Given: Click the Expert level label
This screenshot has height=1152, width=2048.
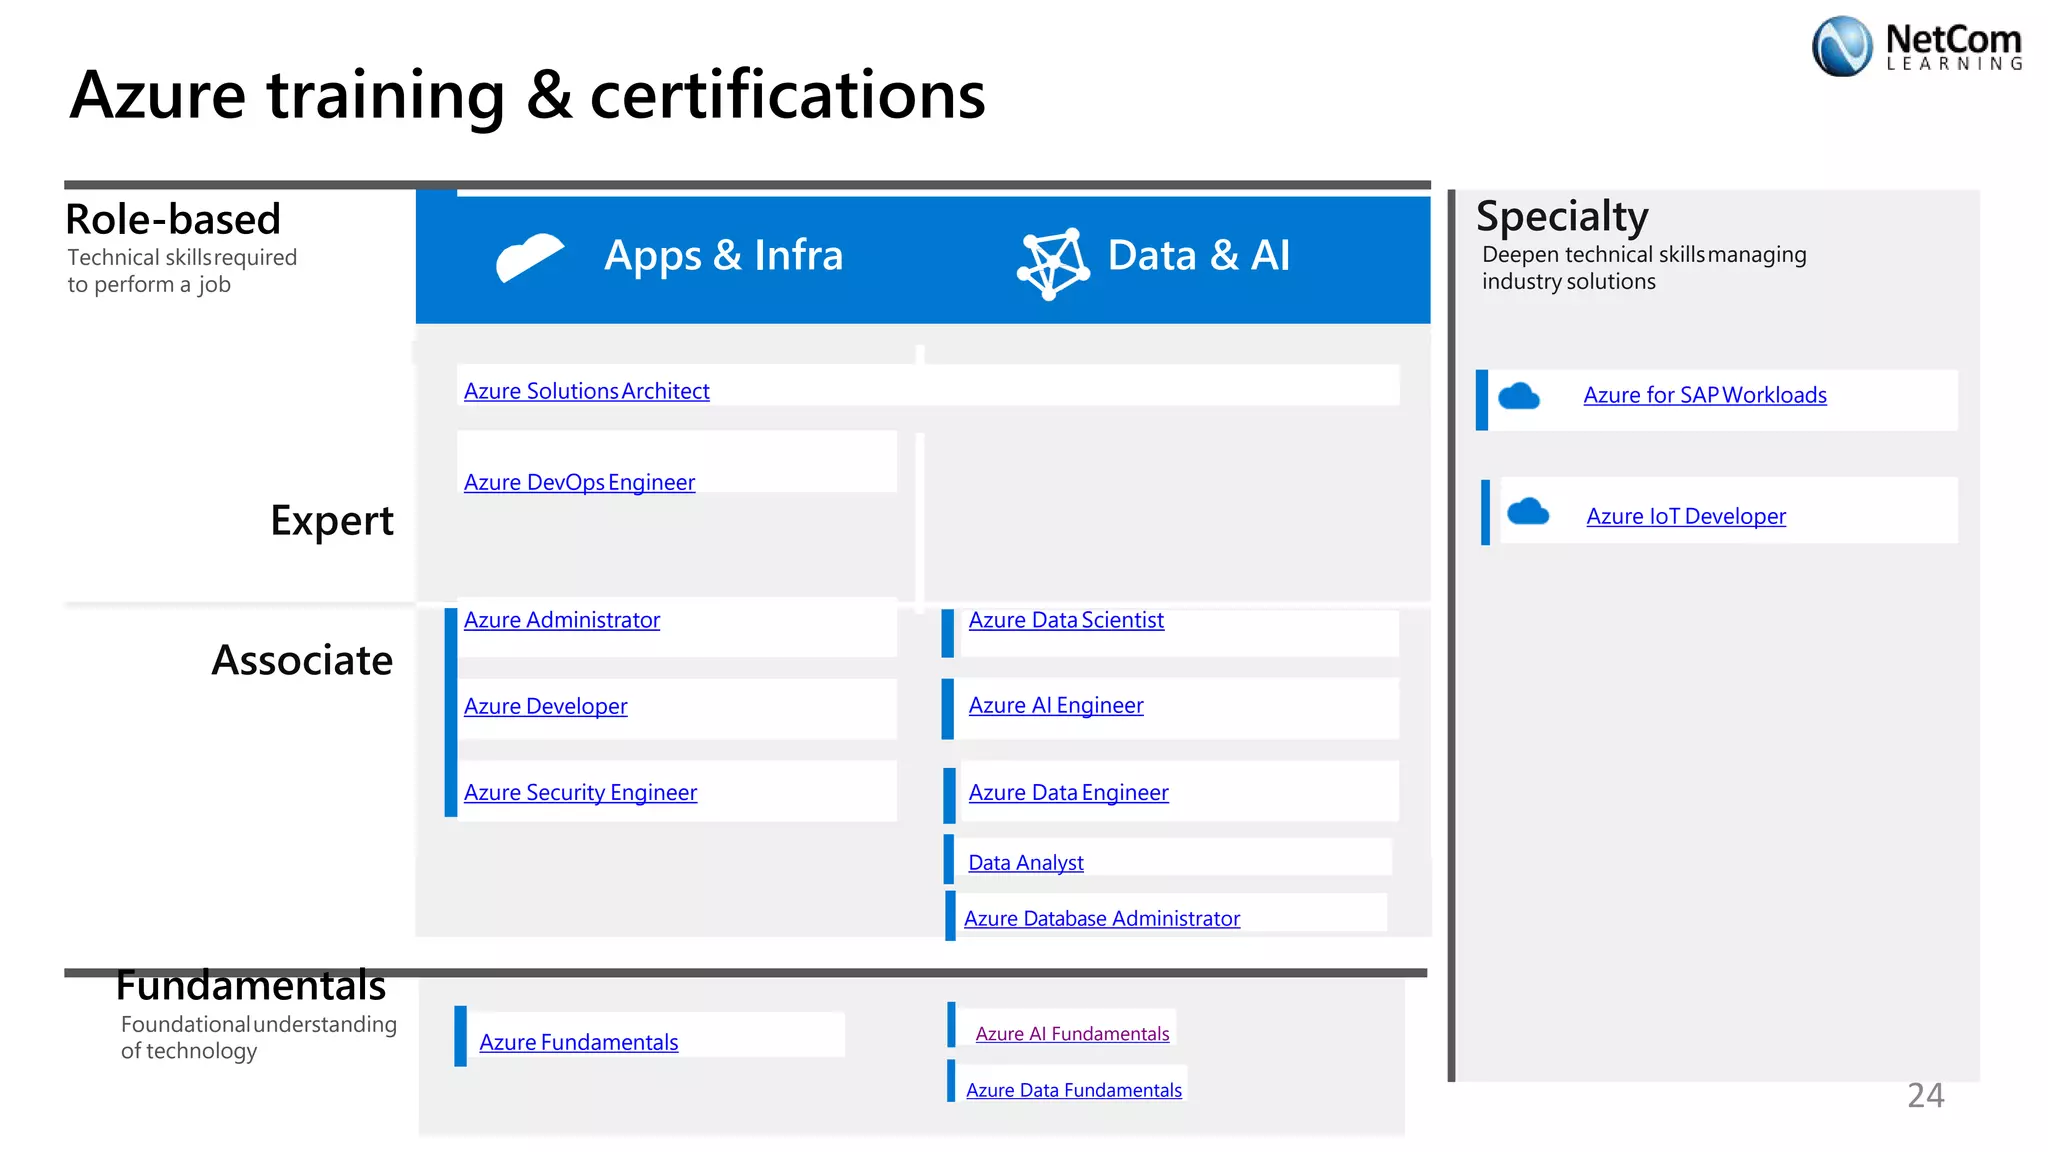Looking at the screenshot, I should coord(332,521).
